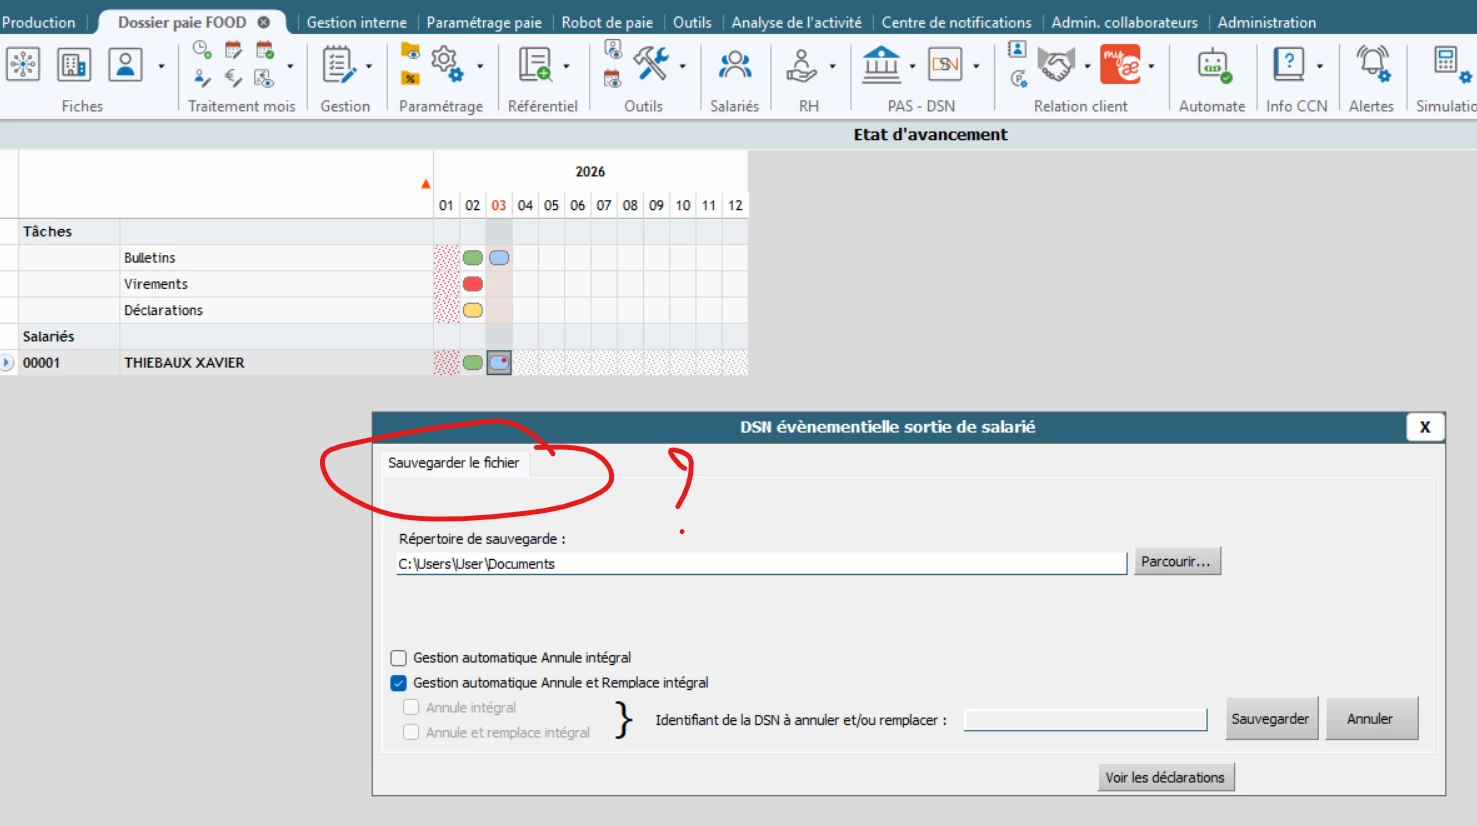Open the Gestion interne menu
1477x826 pixels.
(357, 22)
